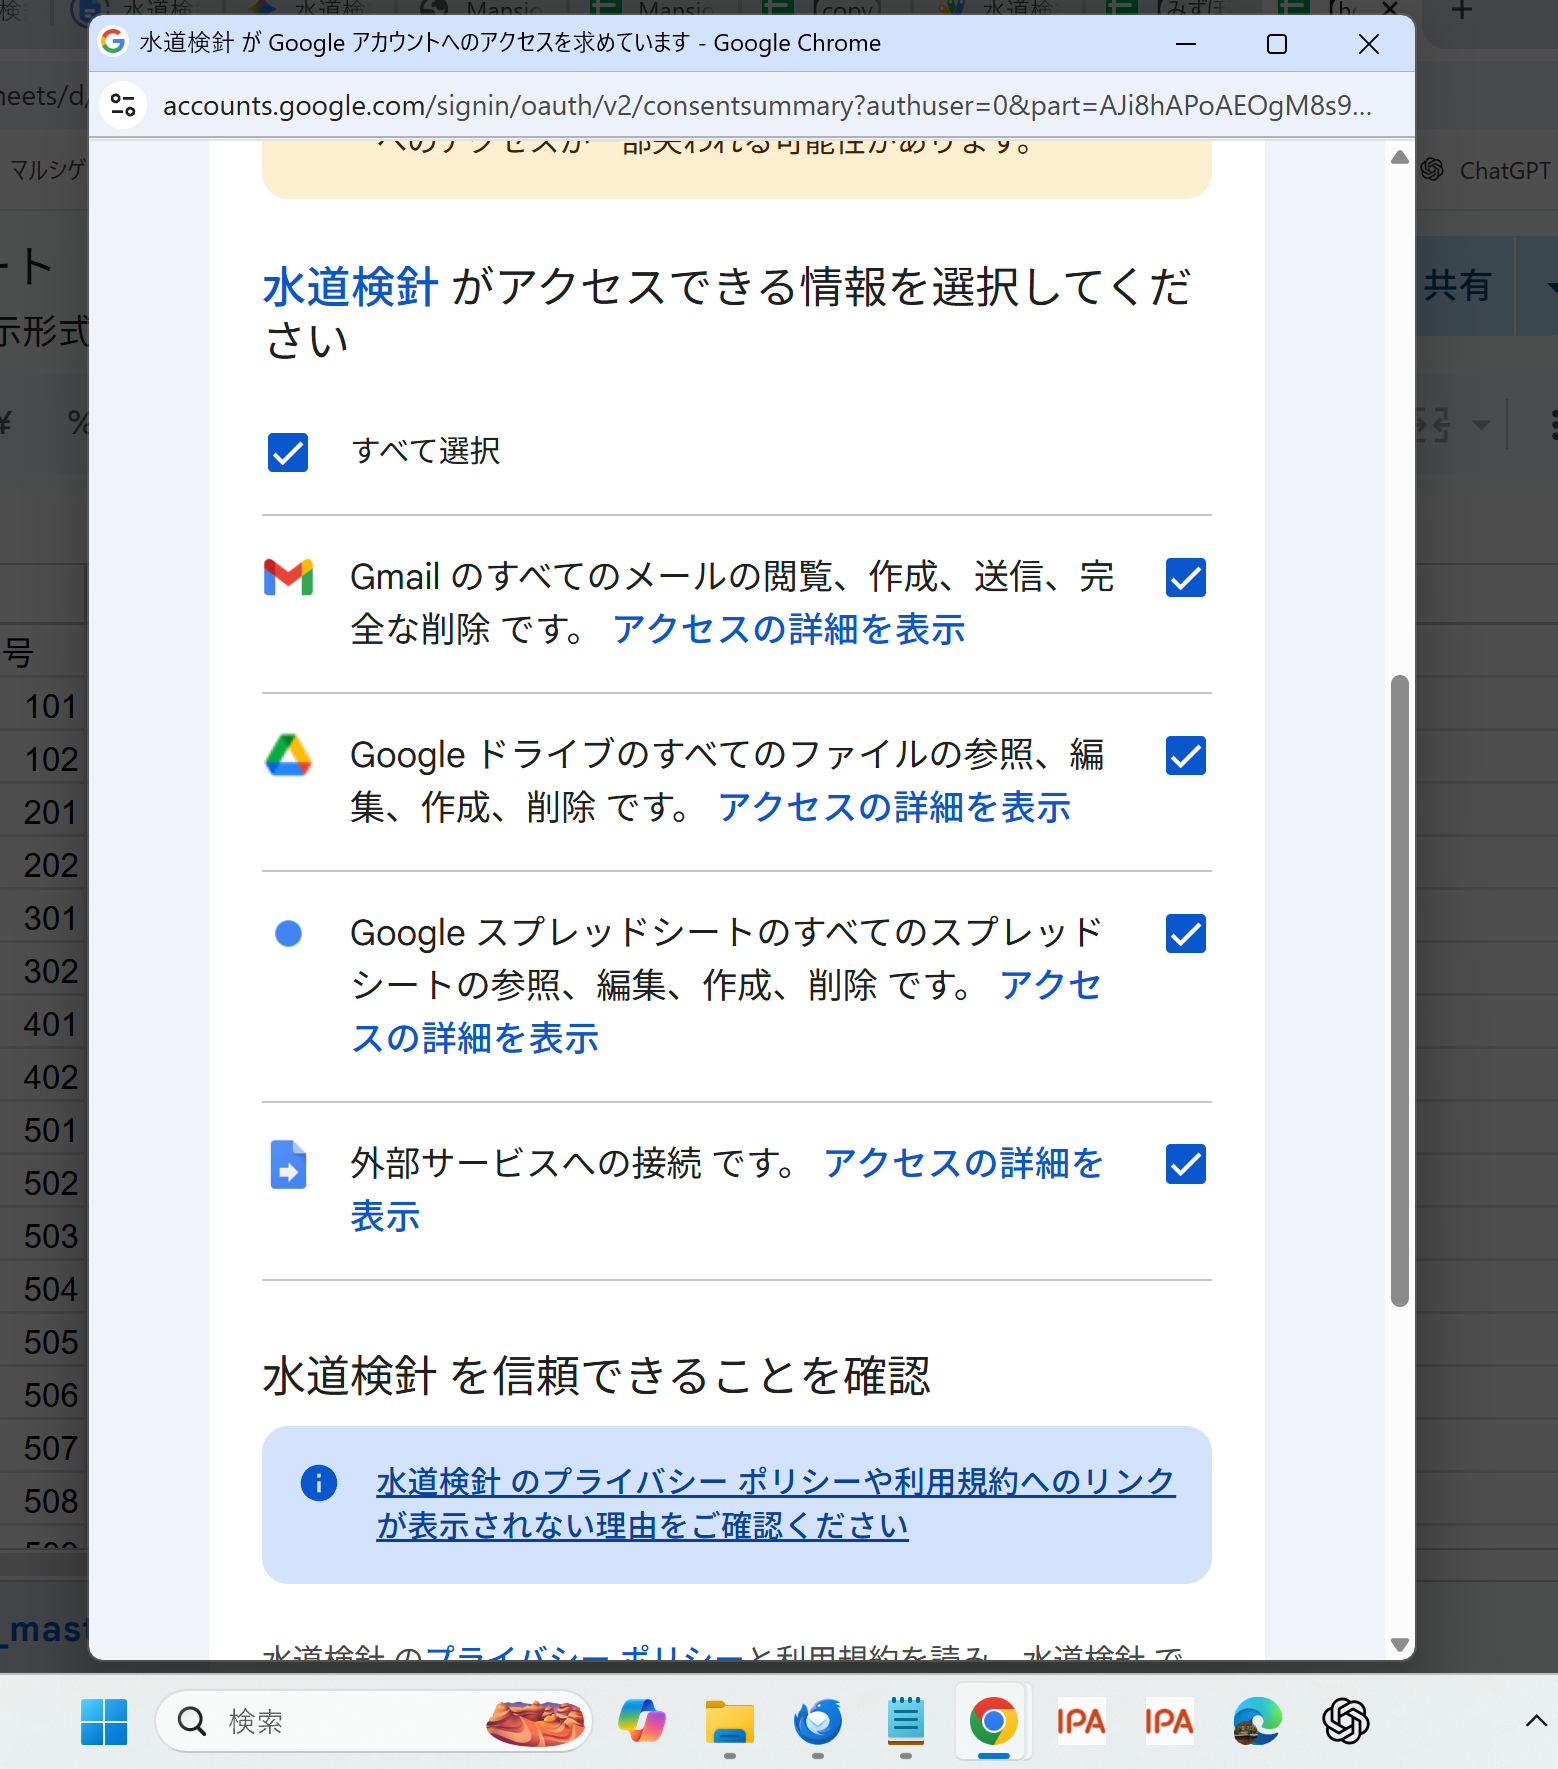The image size is (1558, 1769).
Task: Uncheck the Google スプレッドシート permission checkbox
Action: tap(1186, 934)
